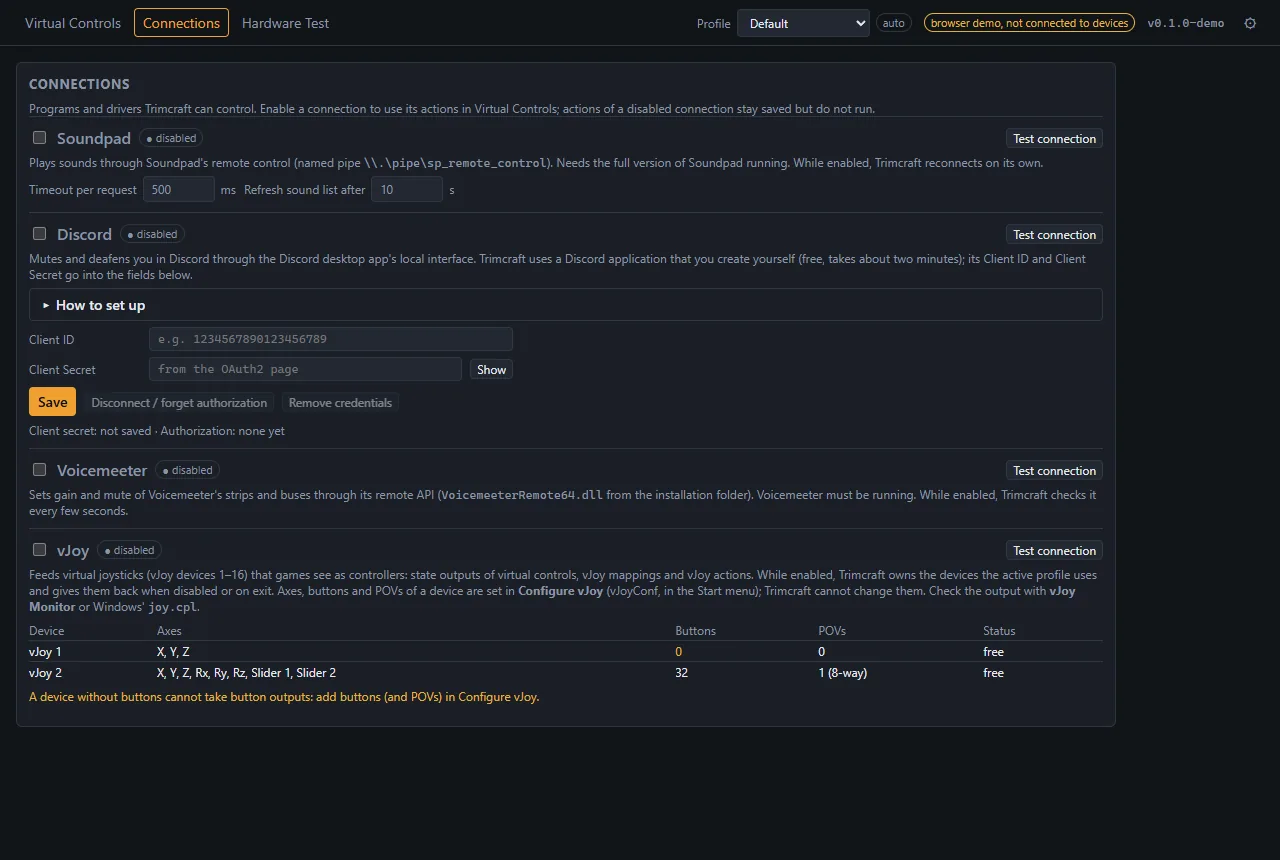1280x860 pixels.
Task: Click the vJoy disabled status badge
Action: point(130,550)
